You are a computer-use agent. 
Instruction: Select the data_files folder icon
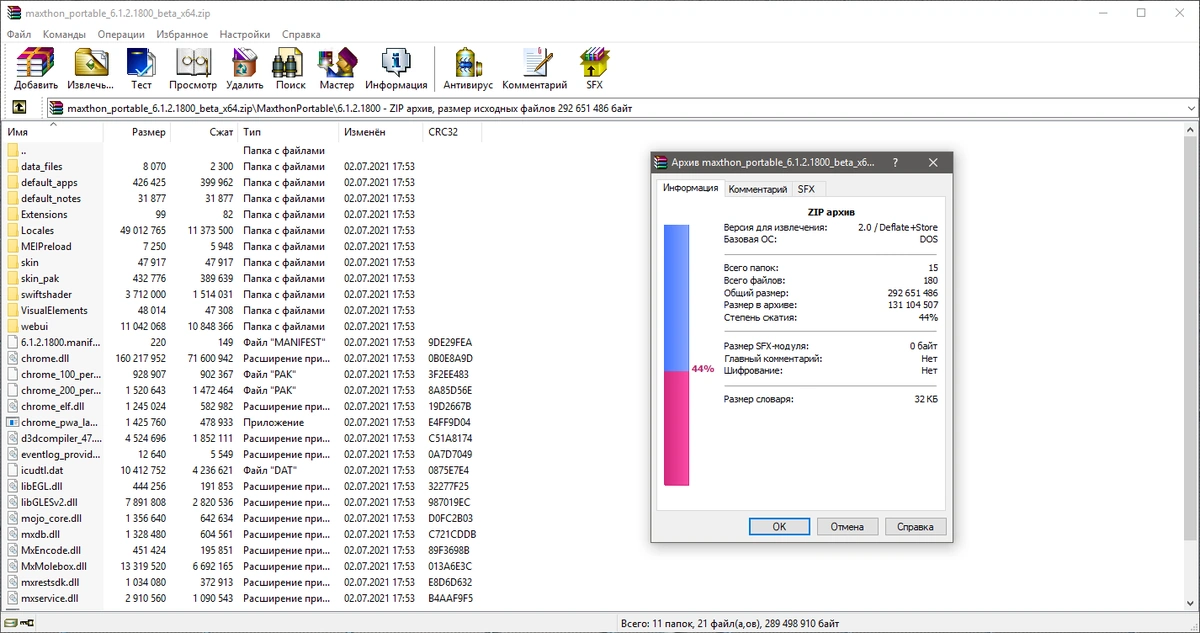(x=13, y=167)
